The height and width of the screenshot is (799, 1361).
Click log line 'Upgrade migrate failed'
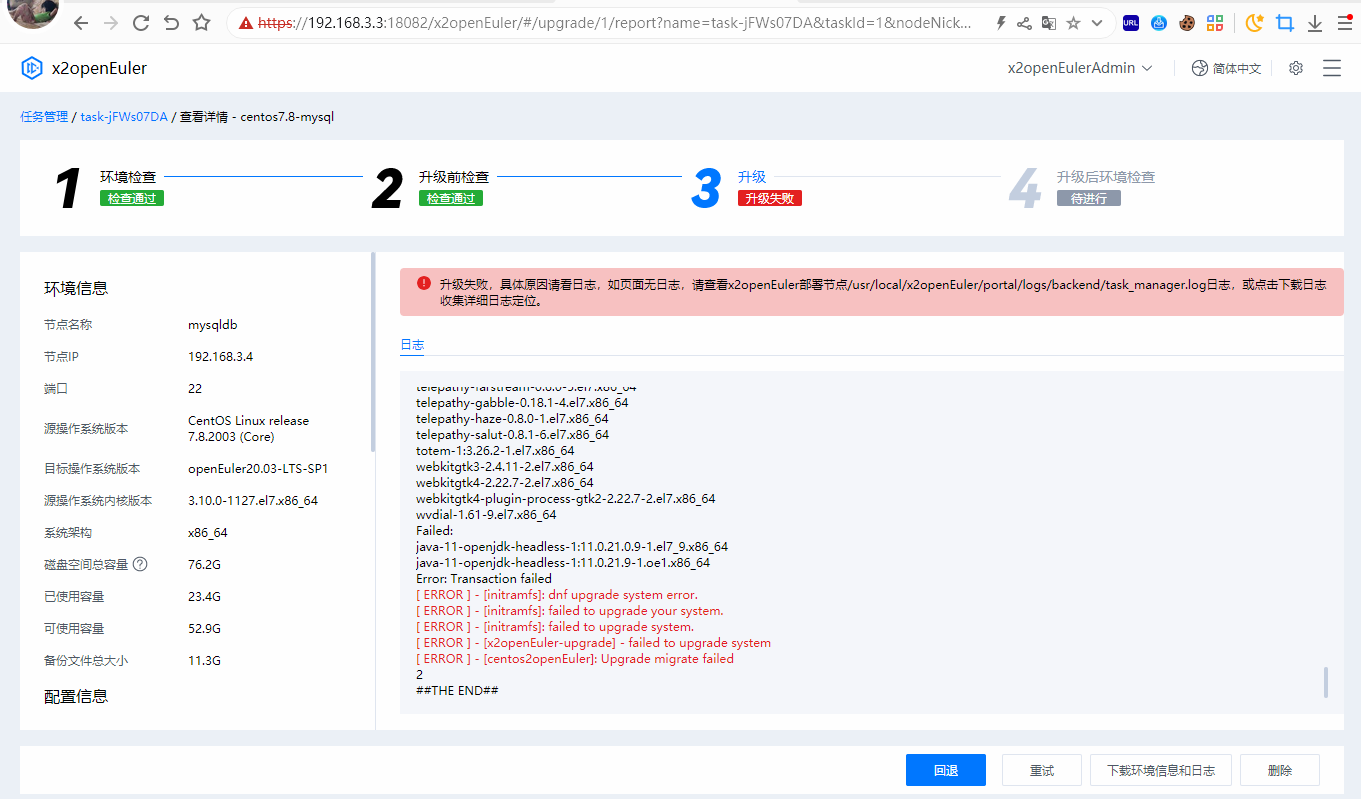tap(575, 659)
